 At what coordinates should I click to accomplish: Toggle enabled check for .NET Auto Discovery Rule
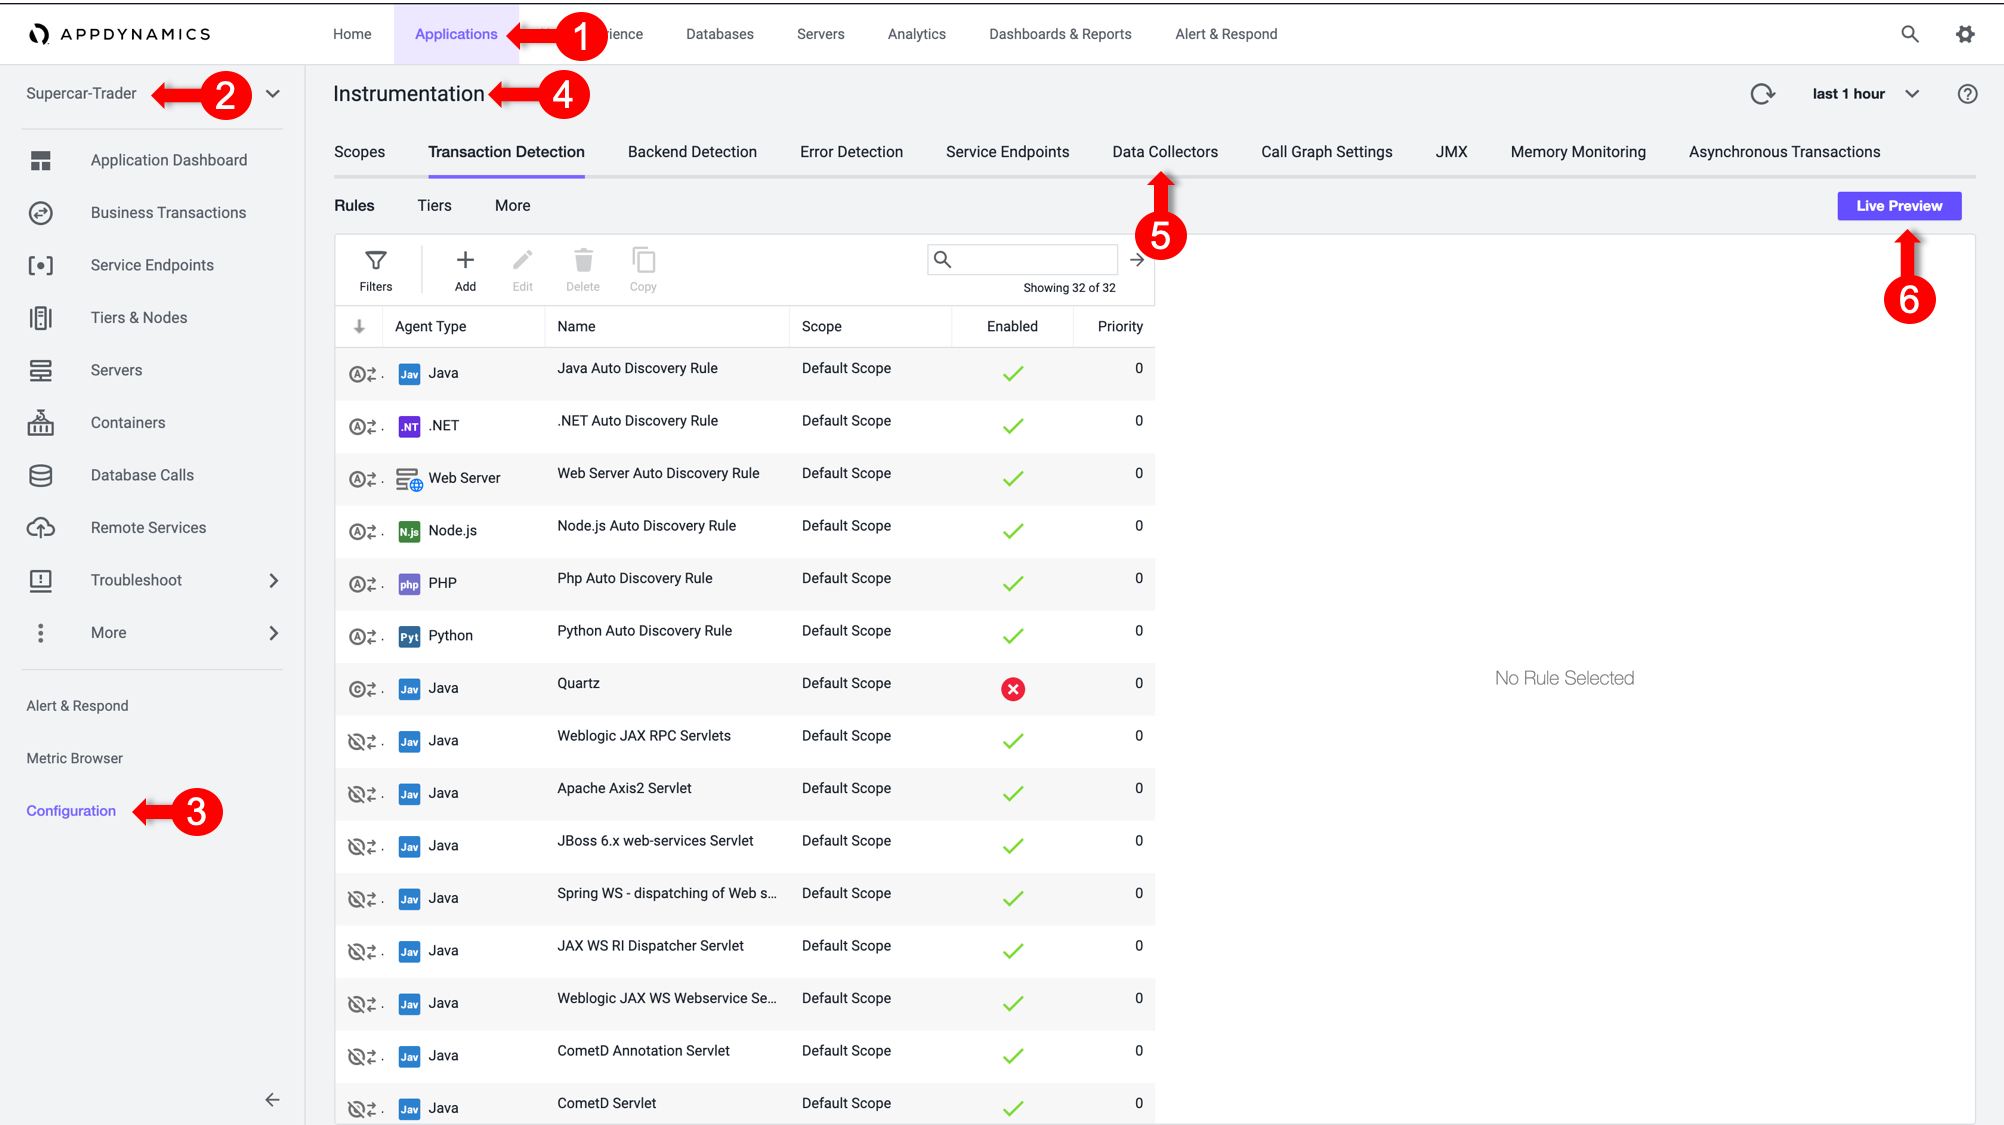tap(1013, 426)
